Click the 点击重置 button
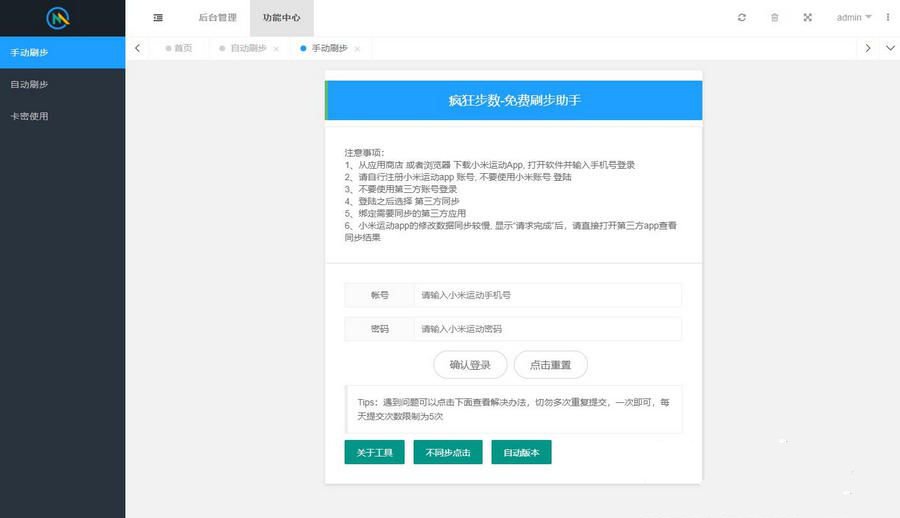 tap(550, 365)
